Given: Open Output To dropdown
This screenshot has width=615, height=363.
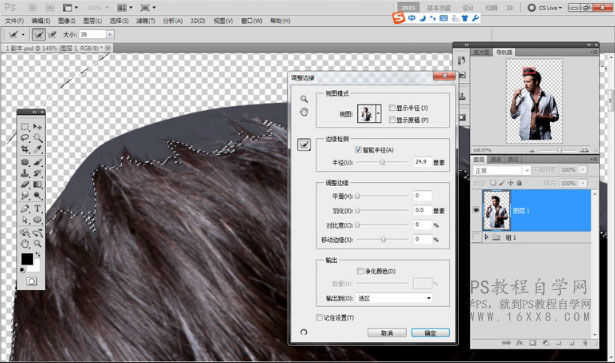Looking at the screenshot, I should click(394, 298).
